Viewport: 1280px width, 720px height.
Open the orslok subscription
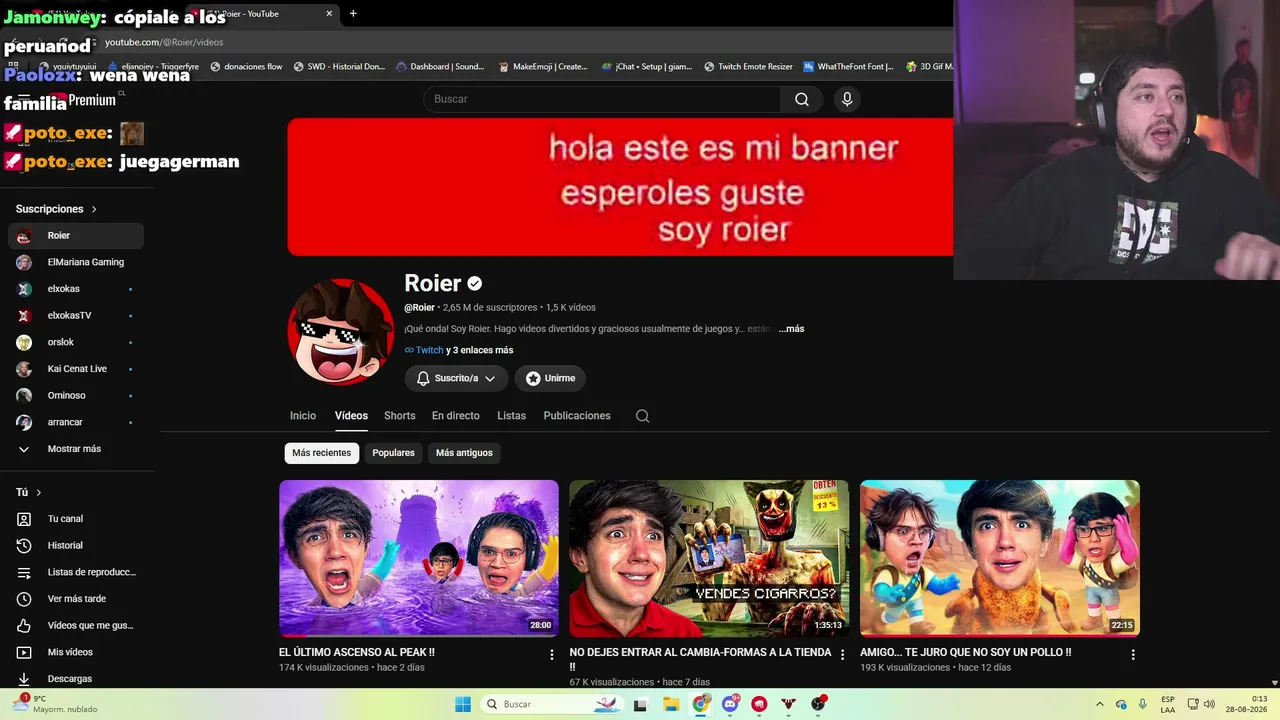(x=76, y=342)
